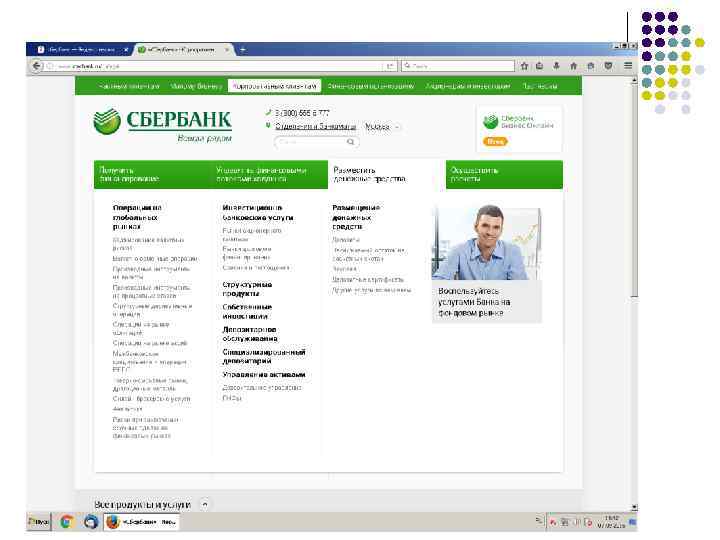Click the toolbar icon right of the home icon
The height and width of the screenshot is (540, 720).
(591, 66)
